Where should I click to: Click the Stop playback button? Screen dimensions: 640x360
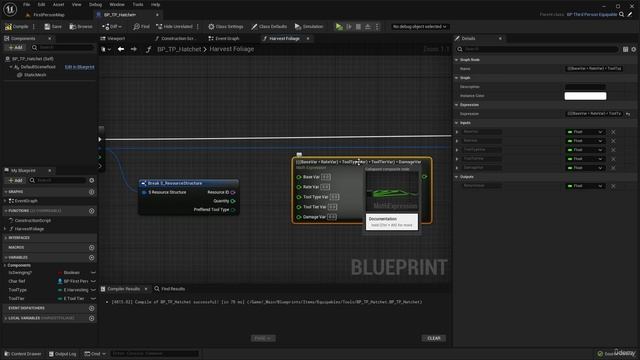click(x=358, y=27)
